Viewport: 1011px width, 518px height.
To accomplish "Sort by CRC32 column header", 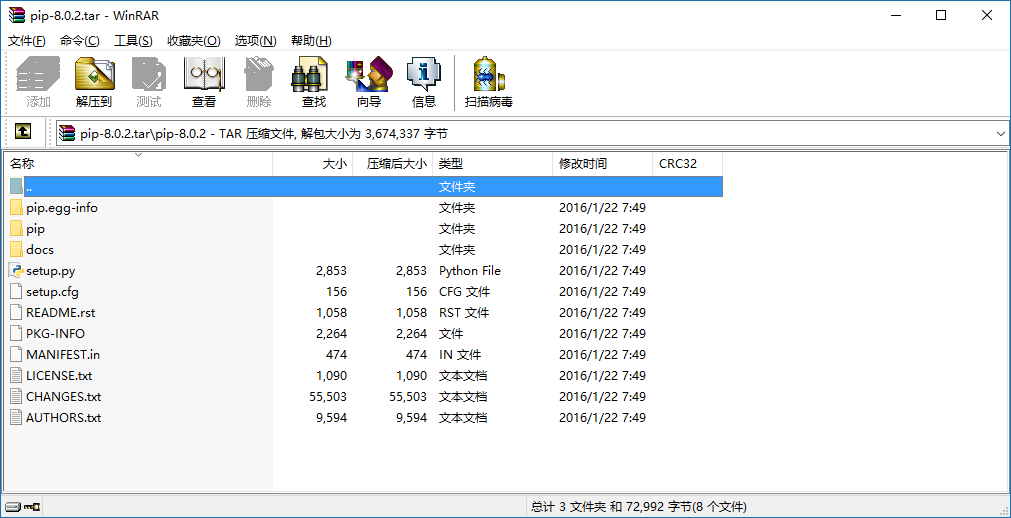I will [x=687, y=164].
